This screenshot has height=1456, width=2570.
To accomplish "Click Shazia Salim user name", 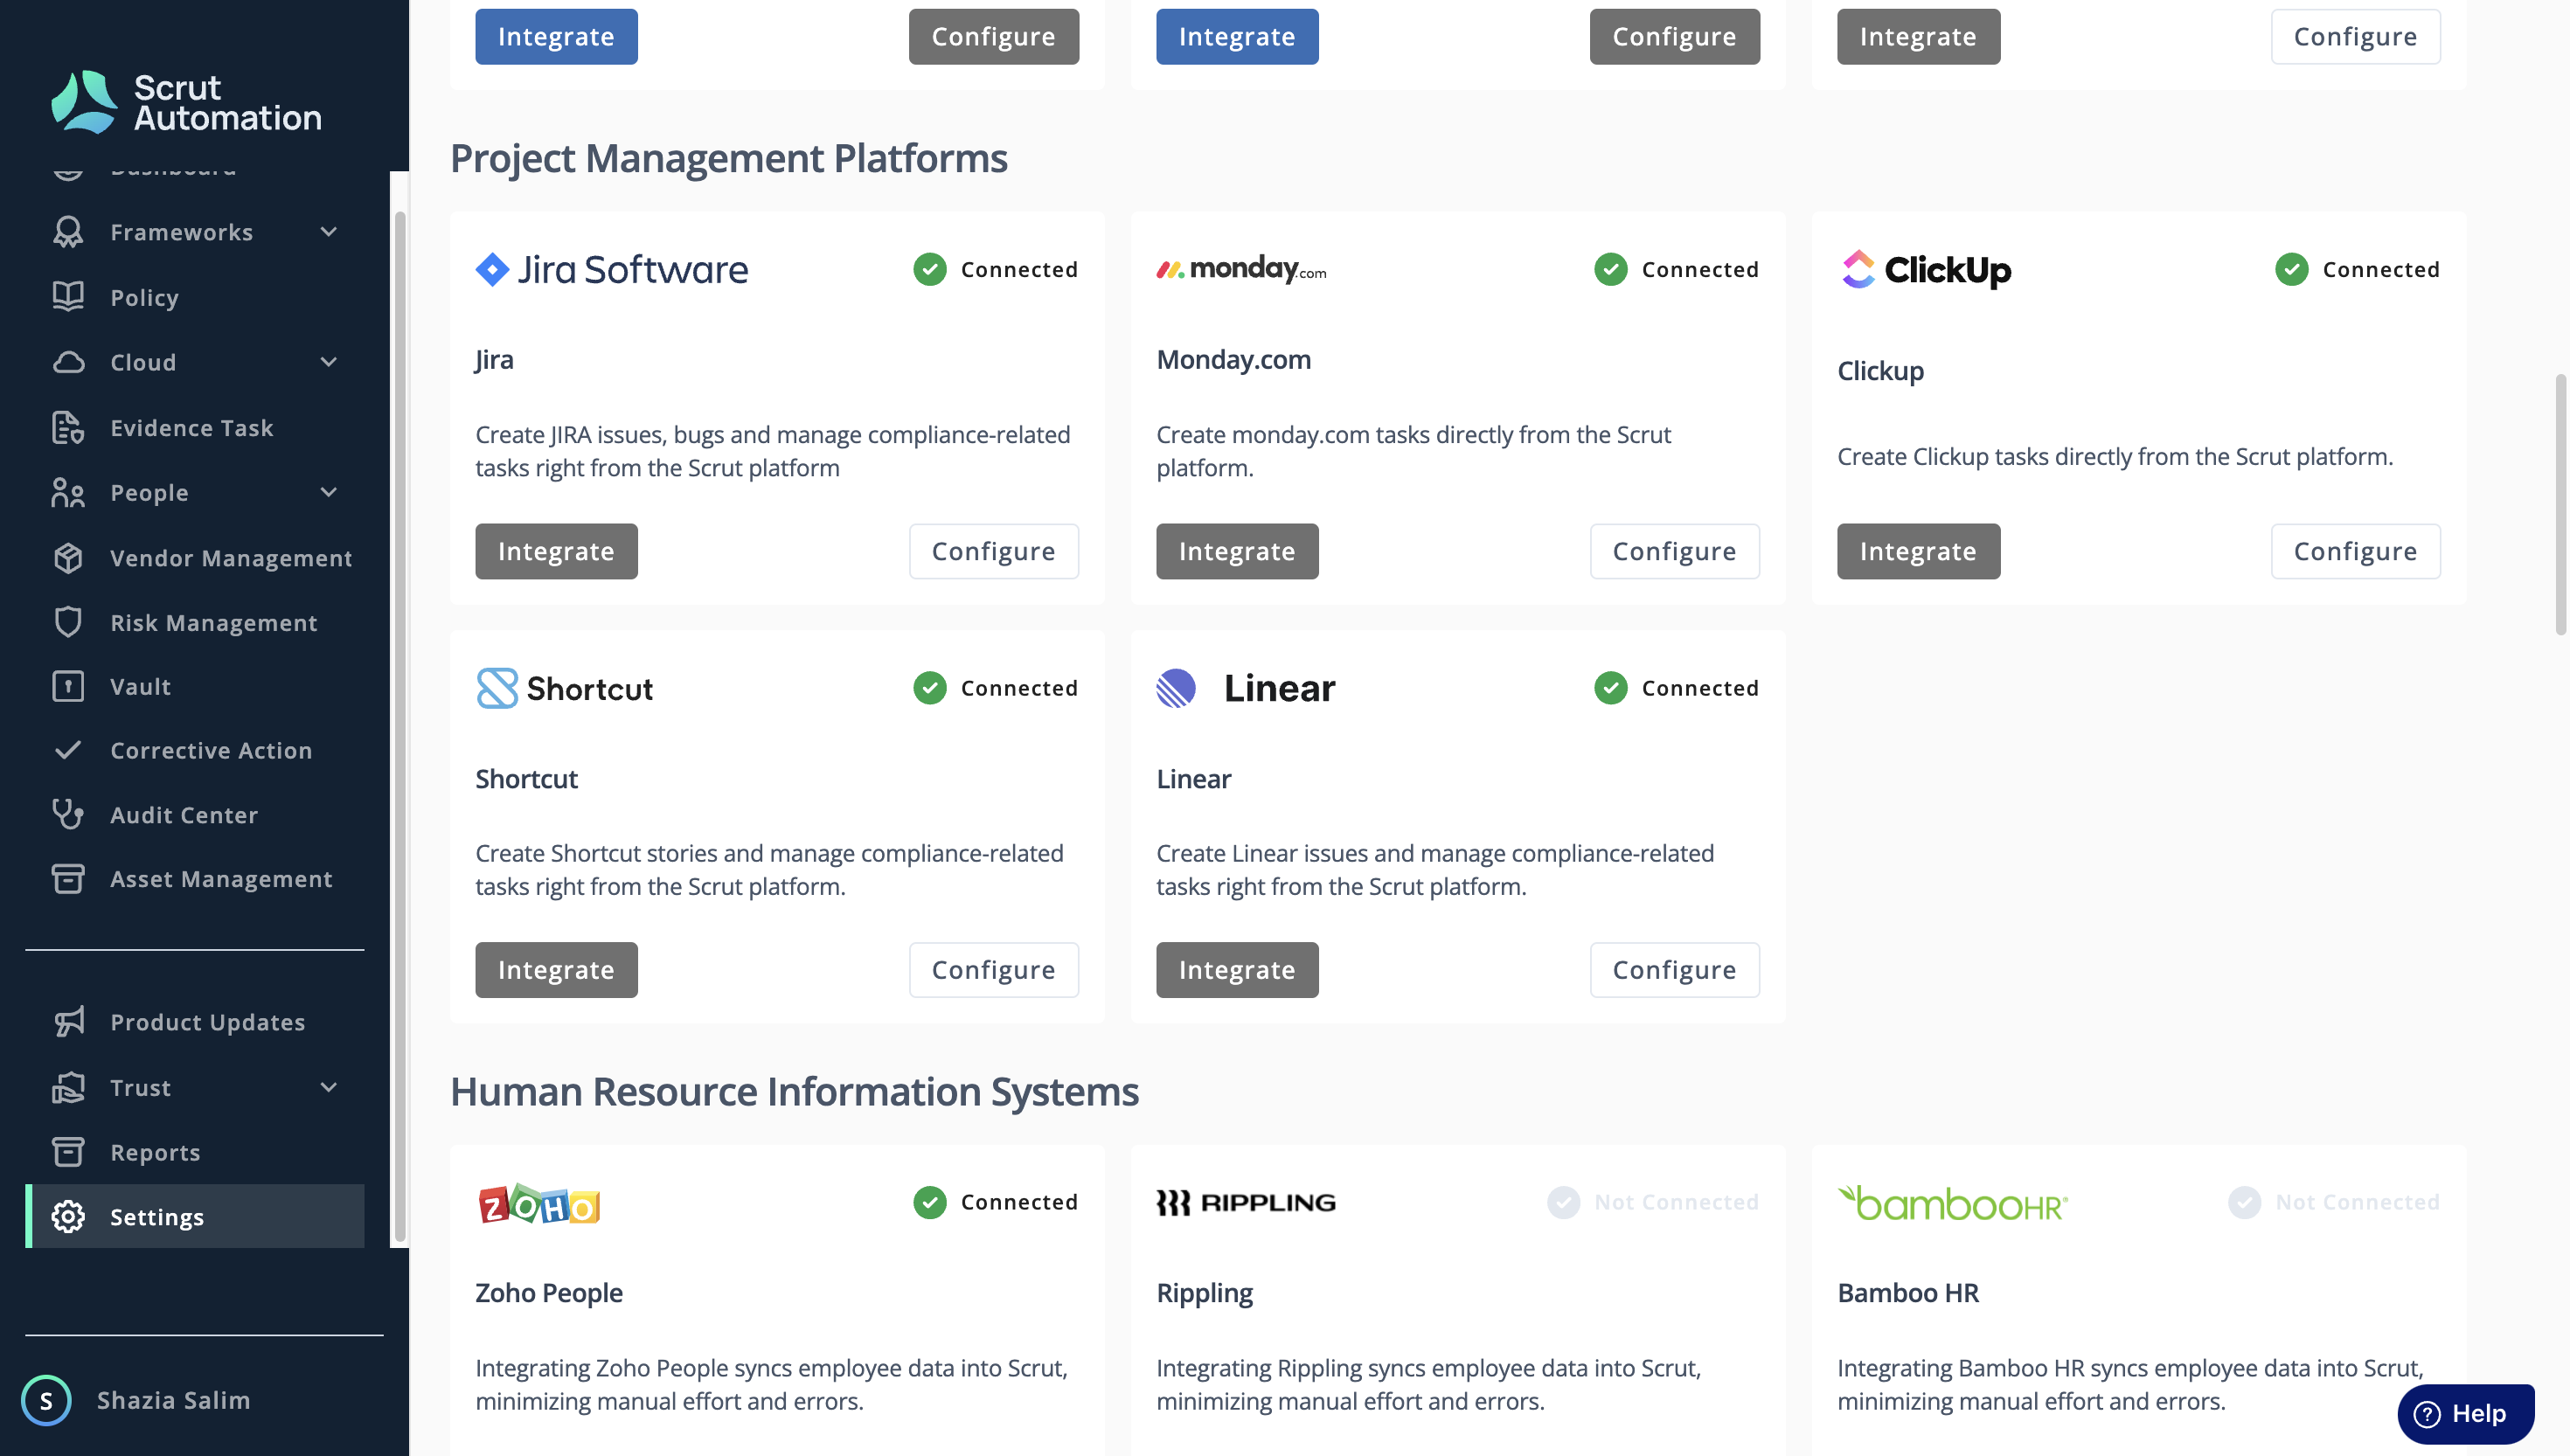I will 174,1400.
